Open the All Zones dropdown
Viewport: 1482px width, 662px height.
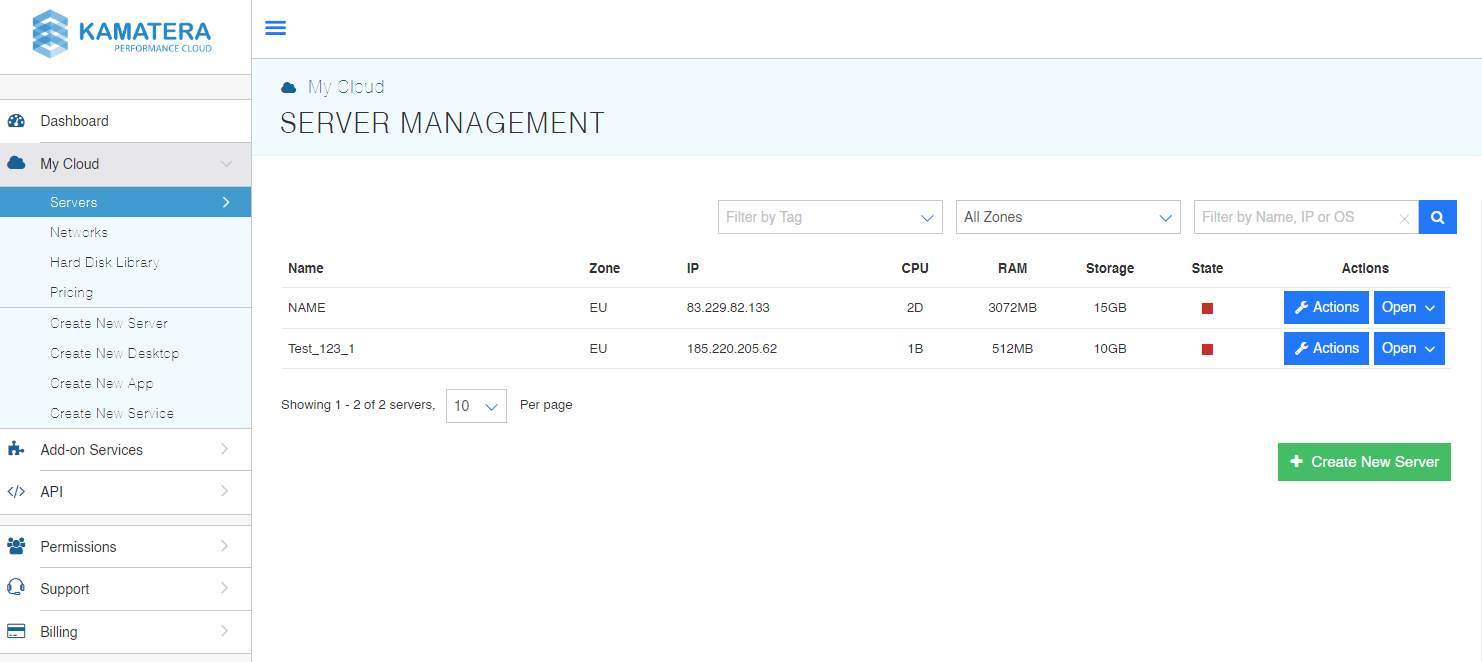tap(1068, 217)
